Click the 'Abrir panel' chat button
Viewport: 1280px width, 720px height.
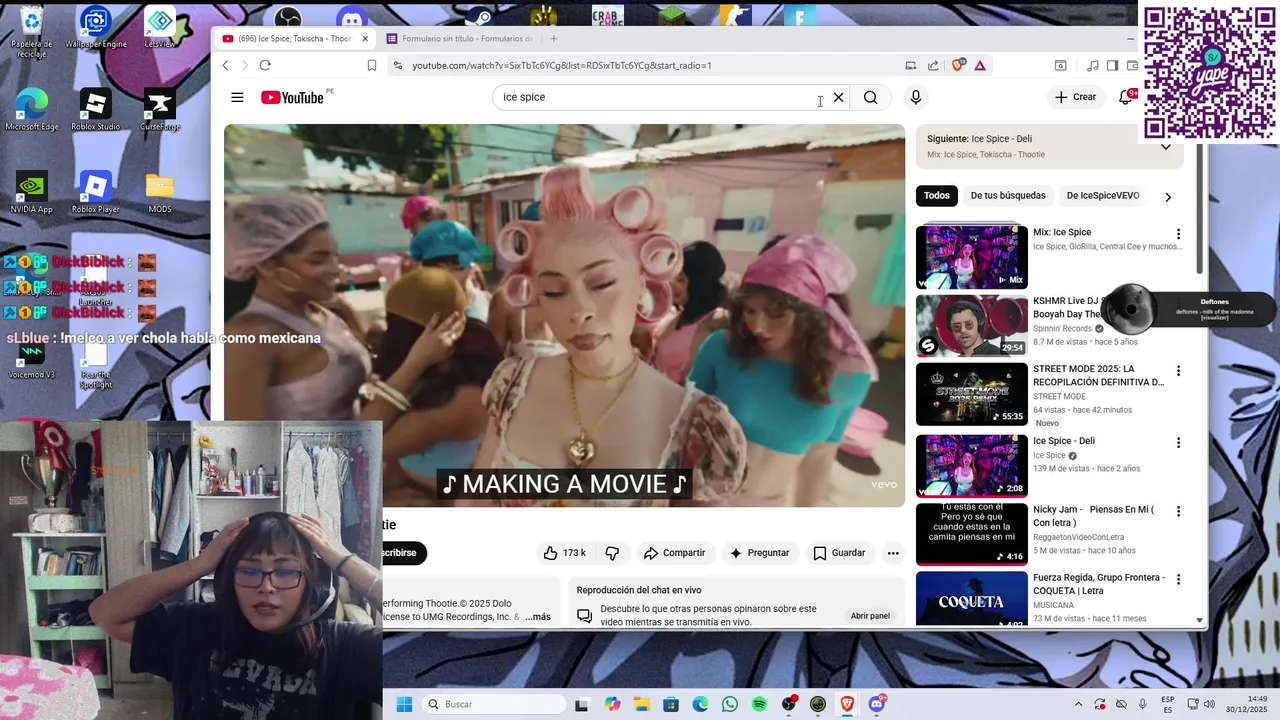870,616
